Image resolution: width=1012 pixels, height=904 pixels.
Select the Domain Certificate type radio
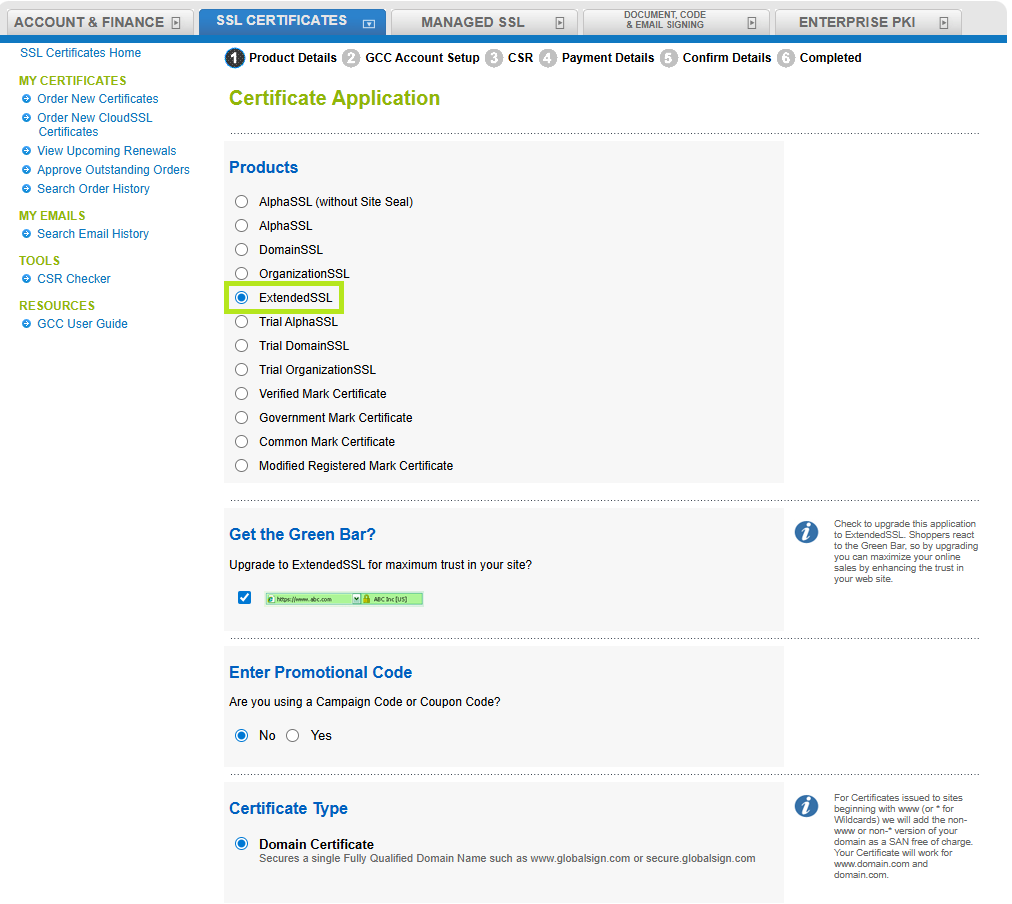[241, 844]
